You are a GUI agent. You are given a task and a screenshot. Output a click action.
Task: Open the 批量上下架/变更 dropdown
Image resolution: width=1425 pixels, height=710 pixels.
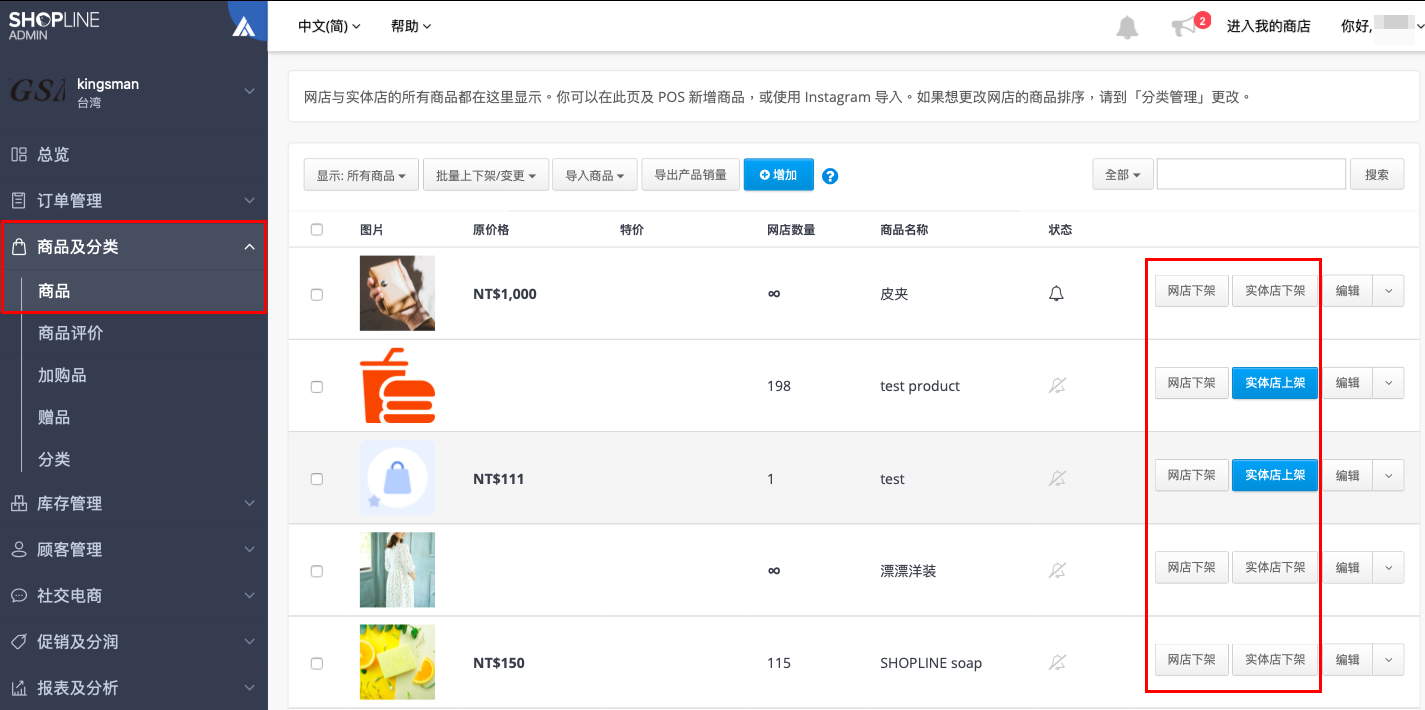[x=486, y=175]
